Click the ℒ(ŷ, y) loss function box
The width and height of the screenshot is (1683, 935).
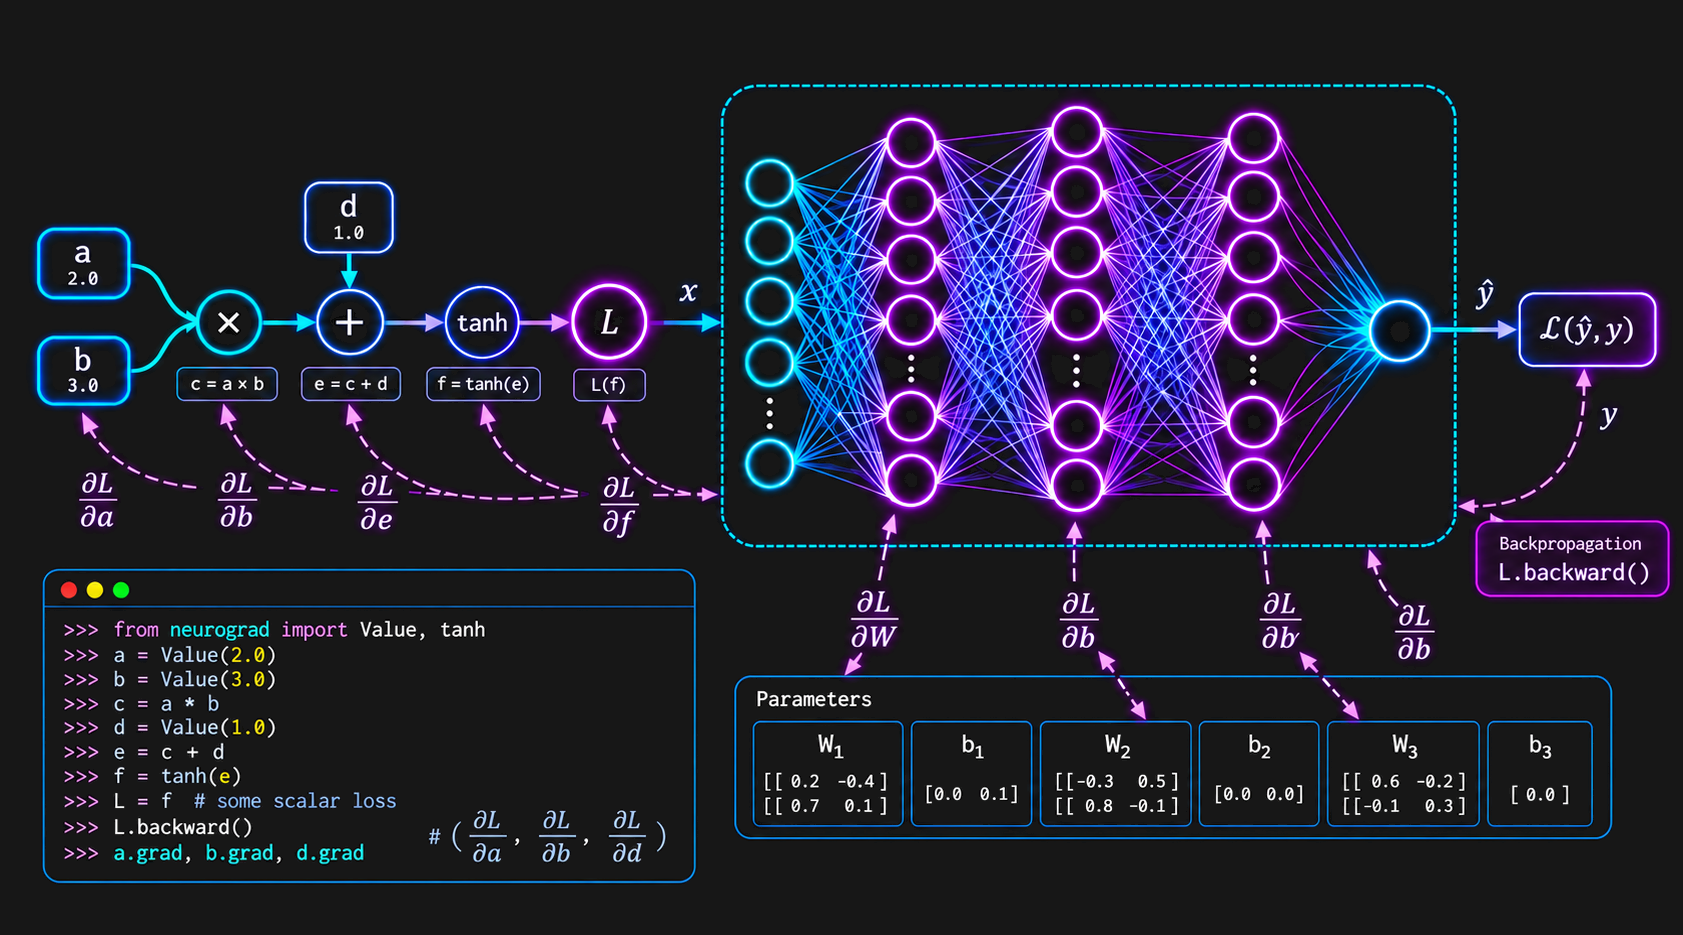[1587, 329]
